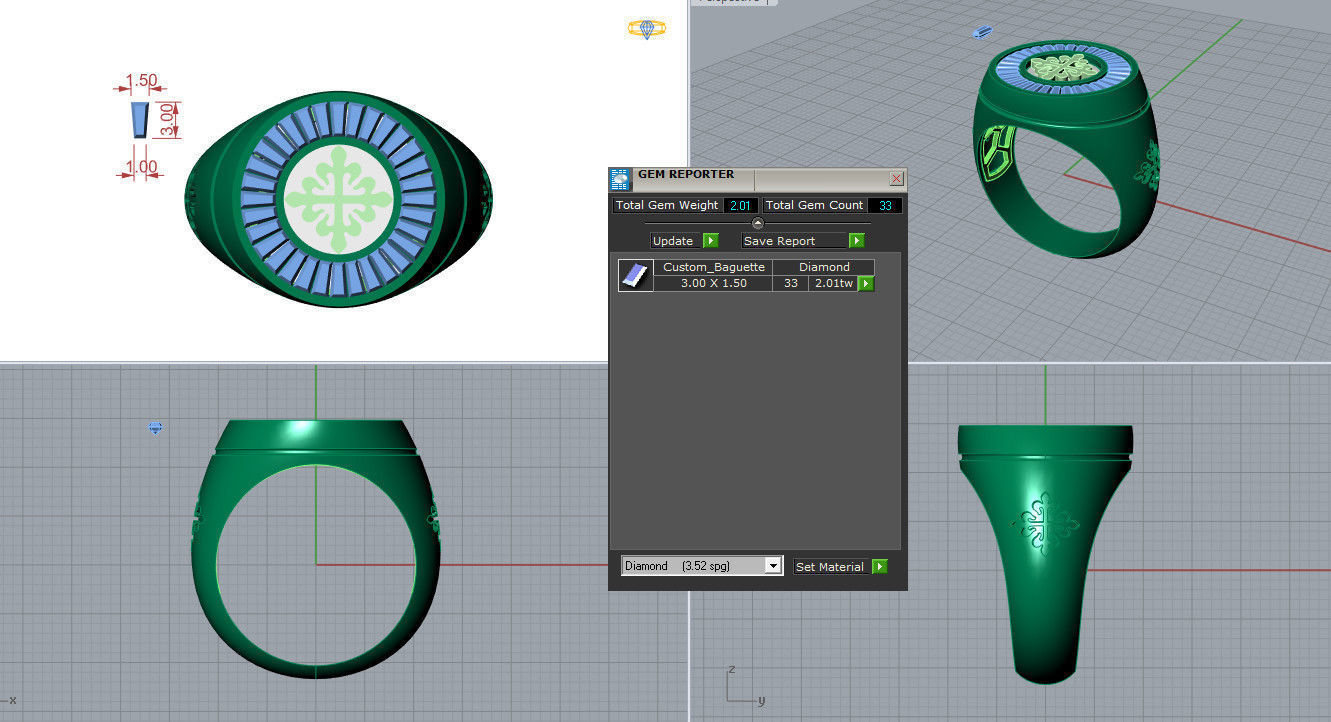Click the green Set Material arrow button
This screenshot has width=1331, height=722.
(880, 566)
